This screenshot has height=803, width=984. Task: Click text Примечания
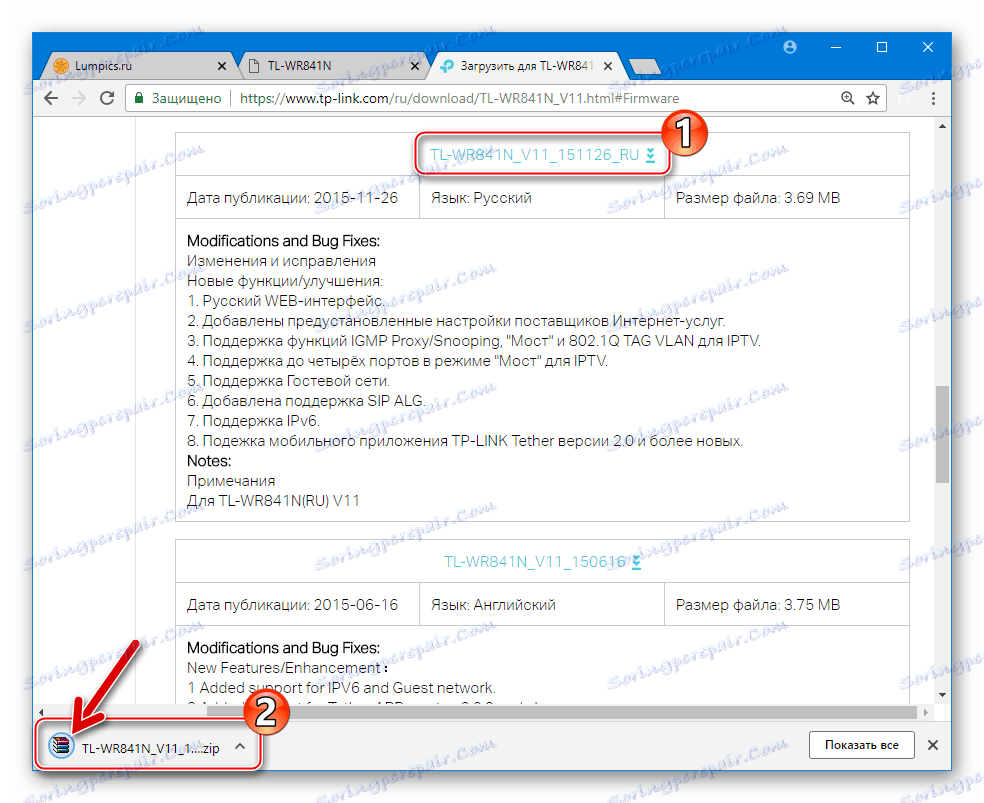[x=231, y=481]
